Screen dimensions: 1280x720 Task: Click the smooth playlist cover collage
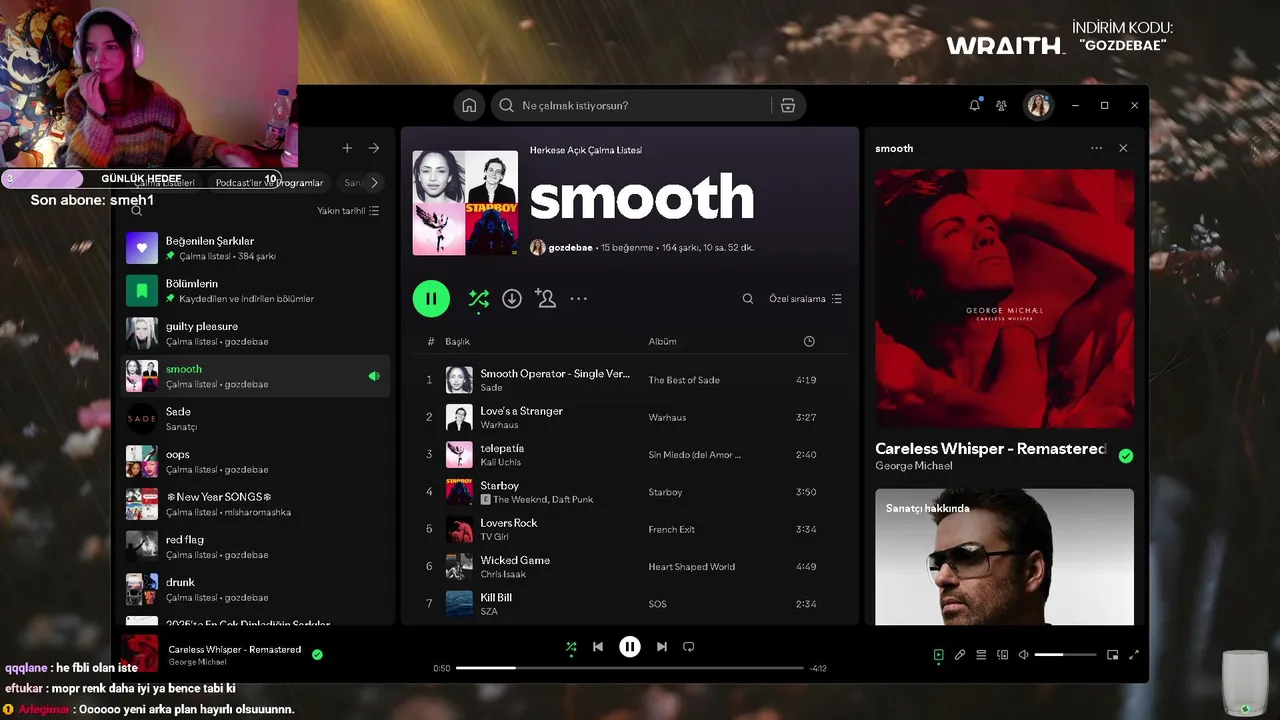465,203
